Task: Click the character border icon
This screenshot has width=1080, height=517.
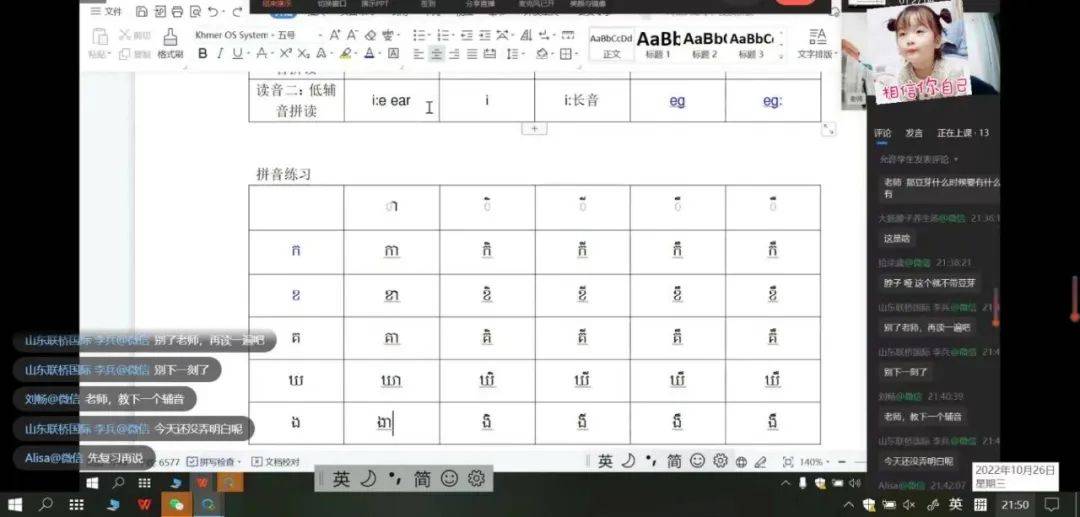Action: [393, 54]
